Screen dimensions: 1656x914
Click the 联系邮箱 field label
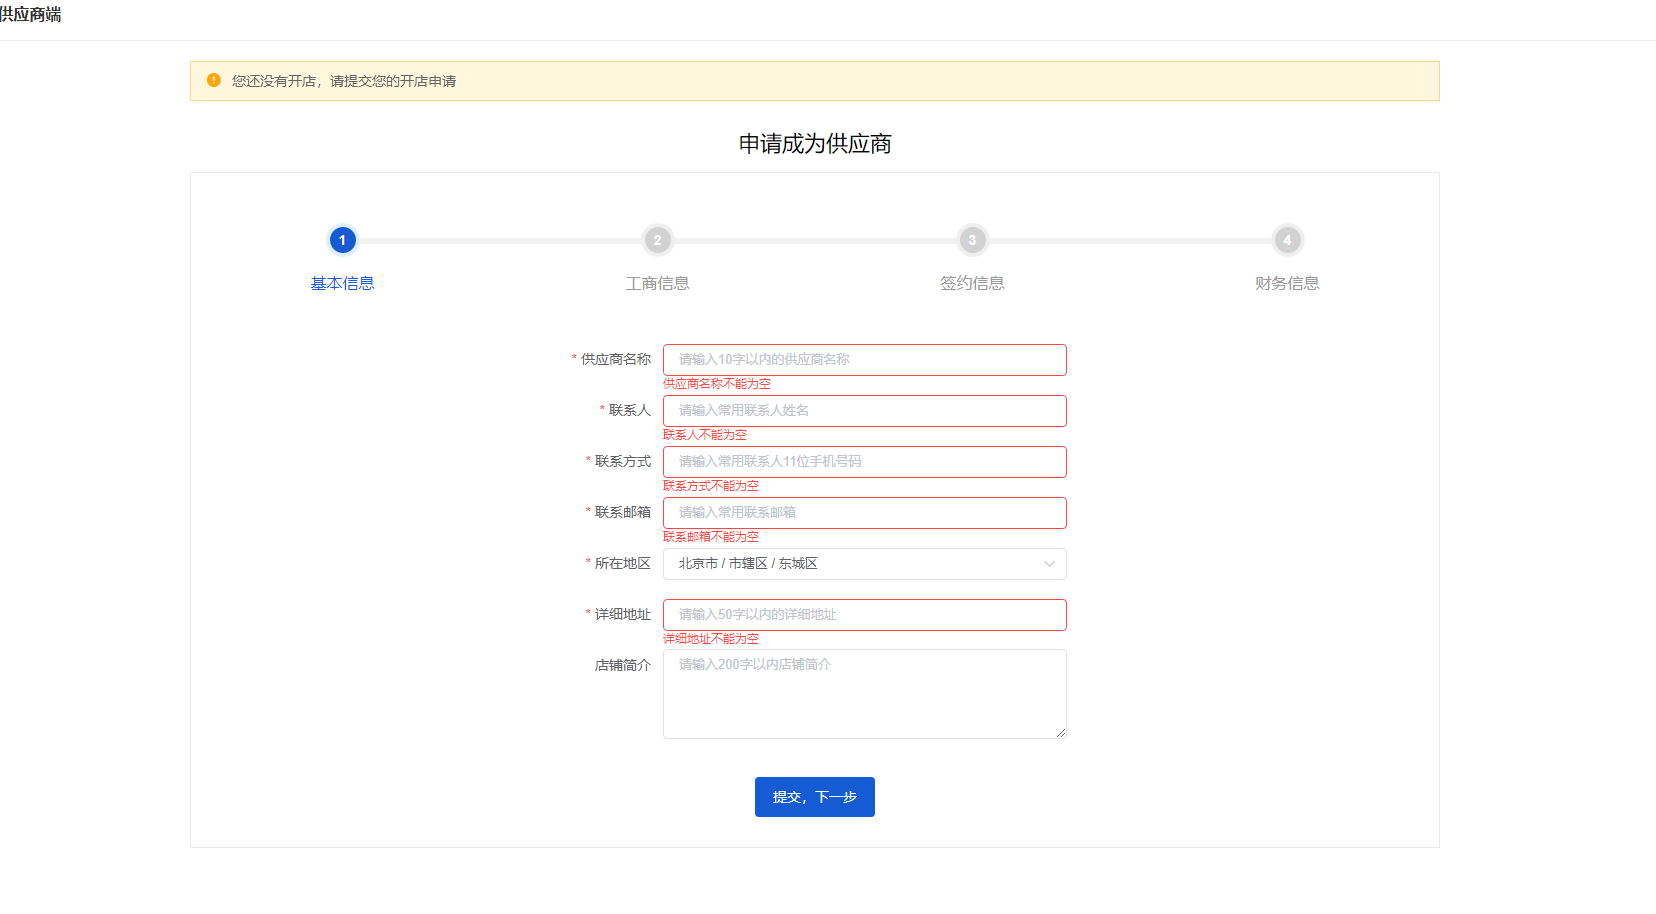coord(623,512)
